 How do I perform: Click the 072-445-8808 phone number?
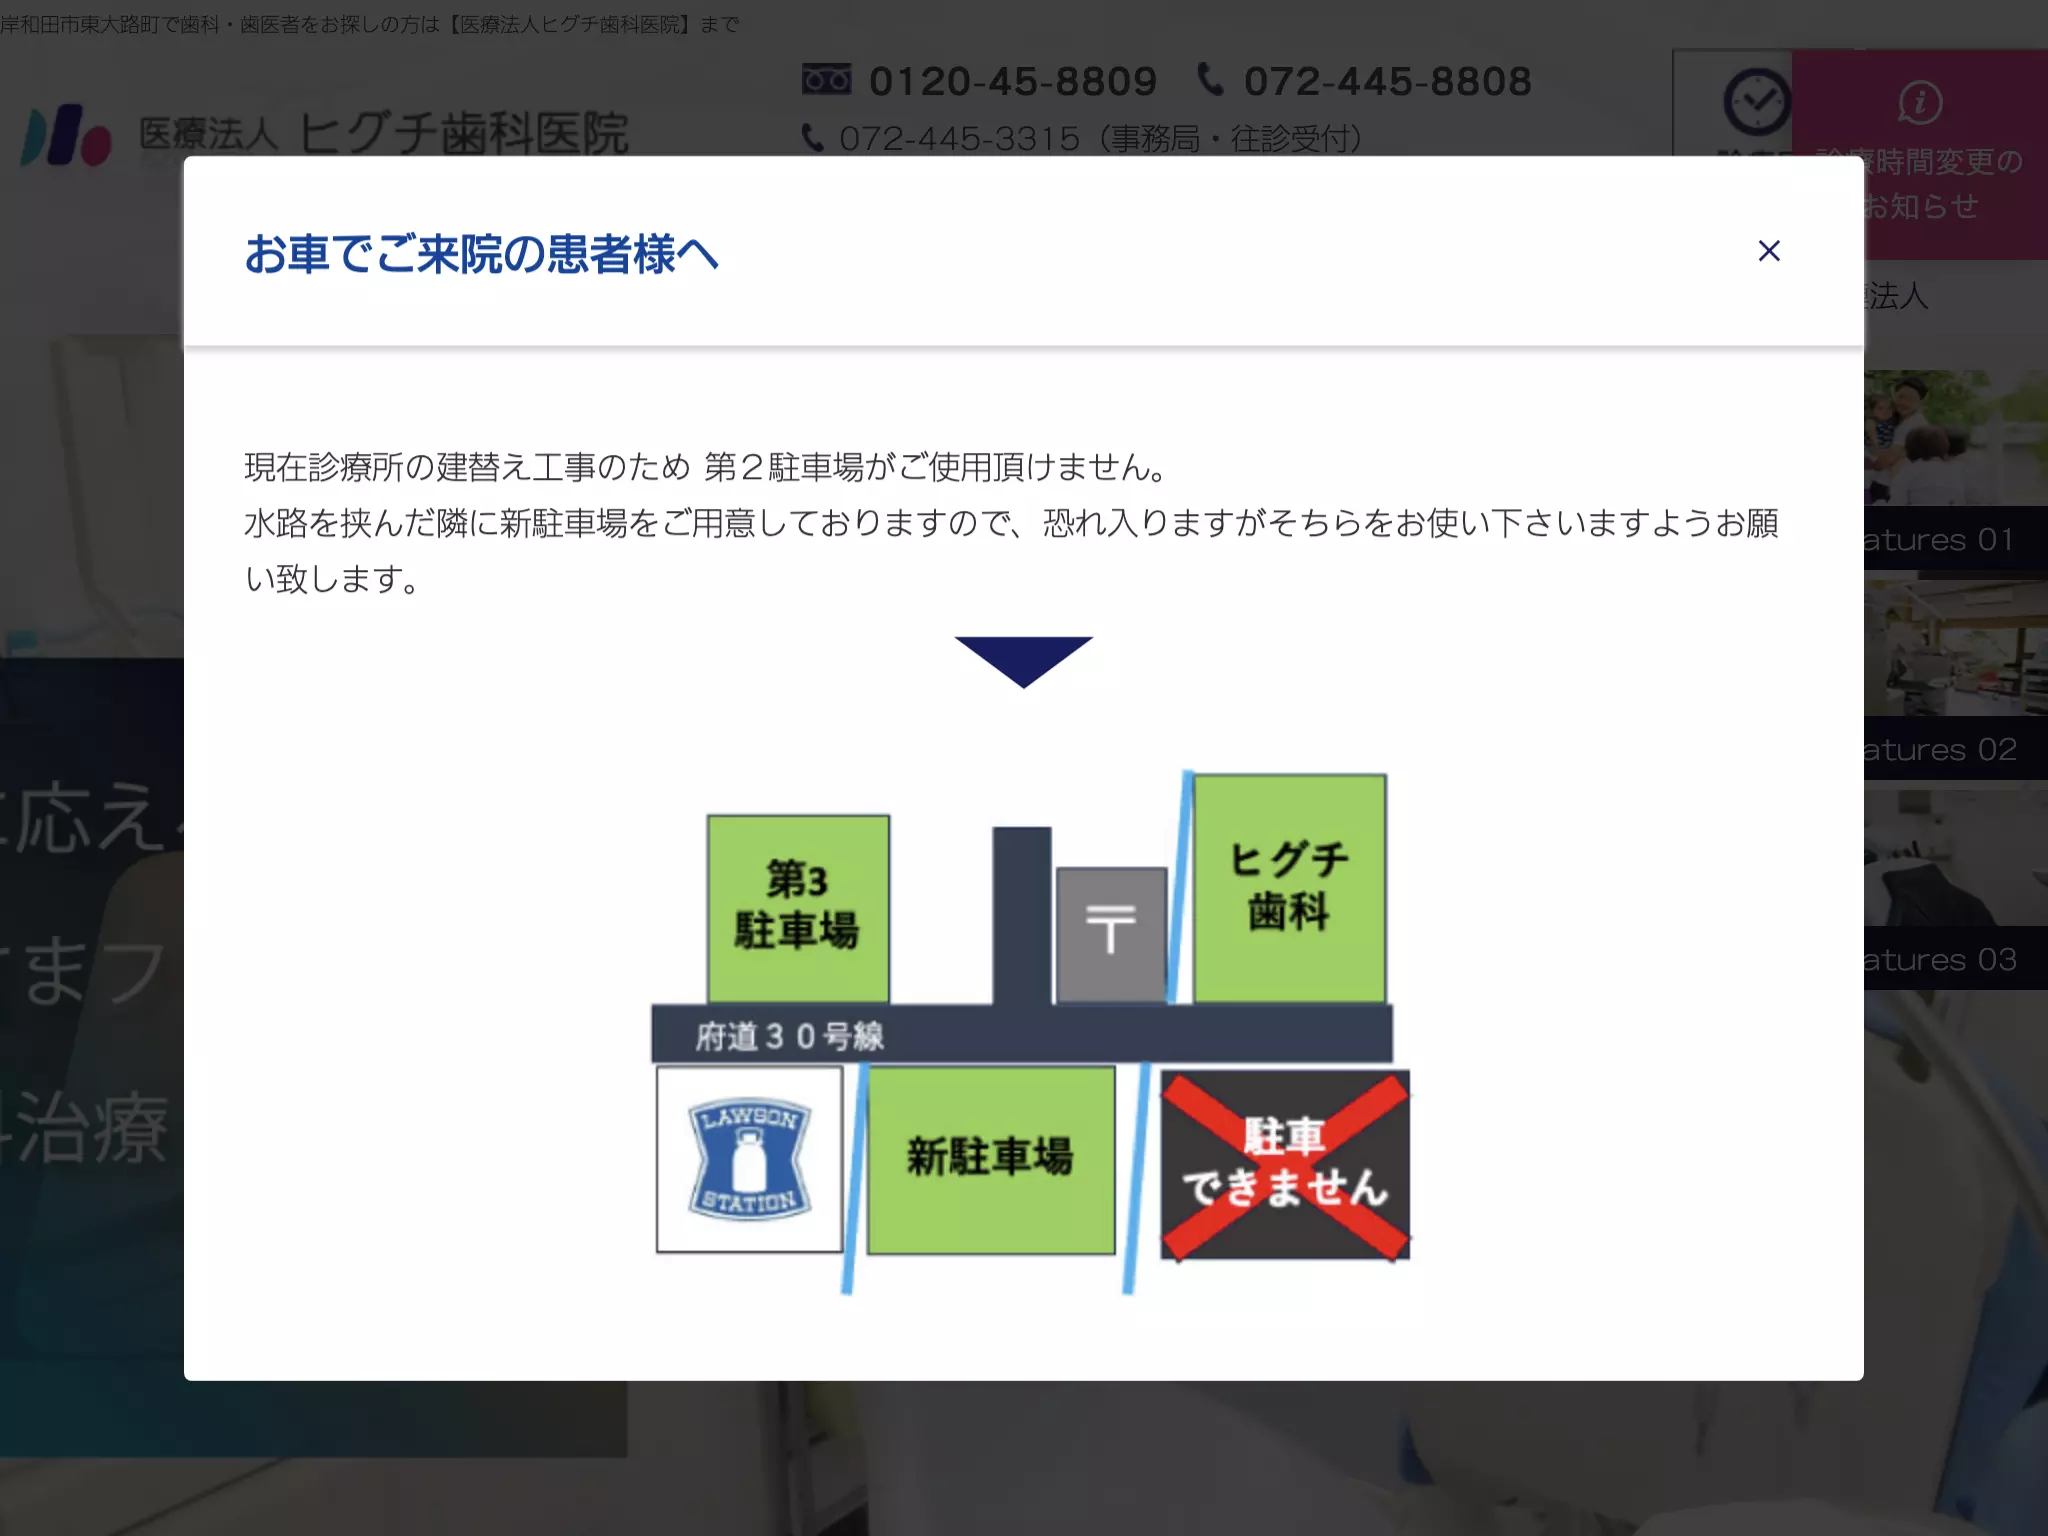pos(1387,81)
